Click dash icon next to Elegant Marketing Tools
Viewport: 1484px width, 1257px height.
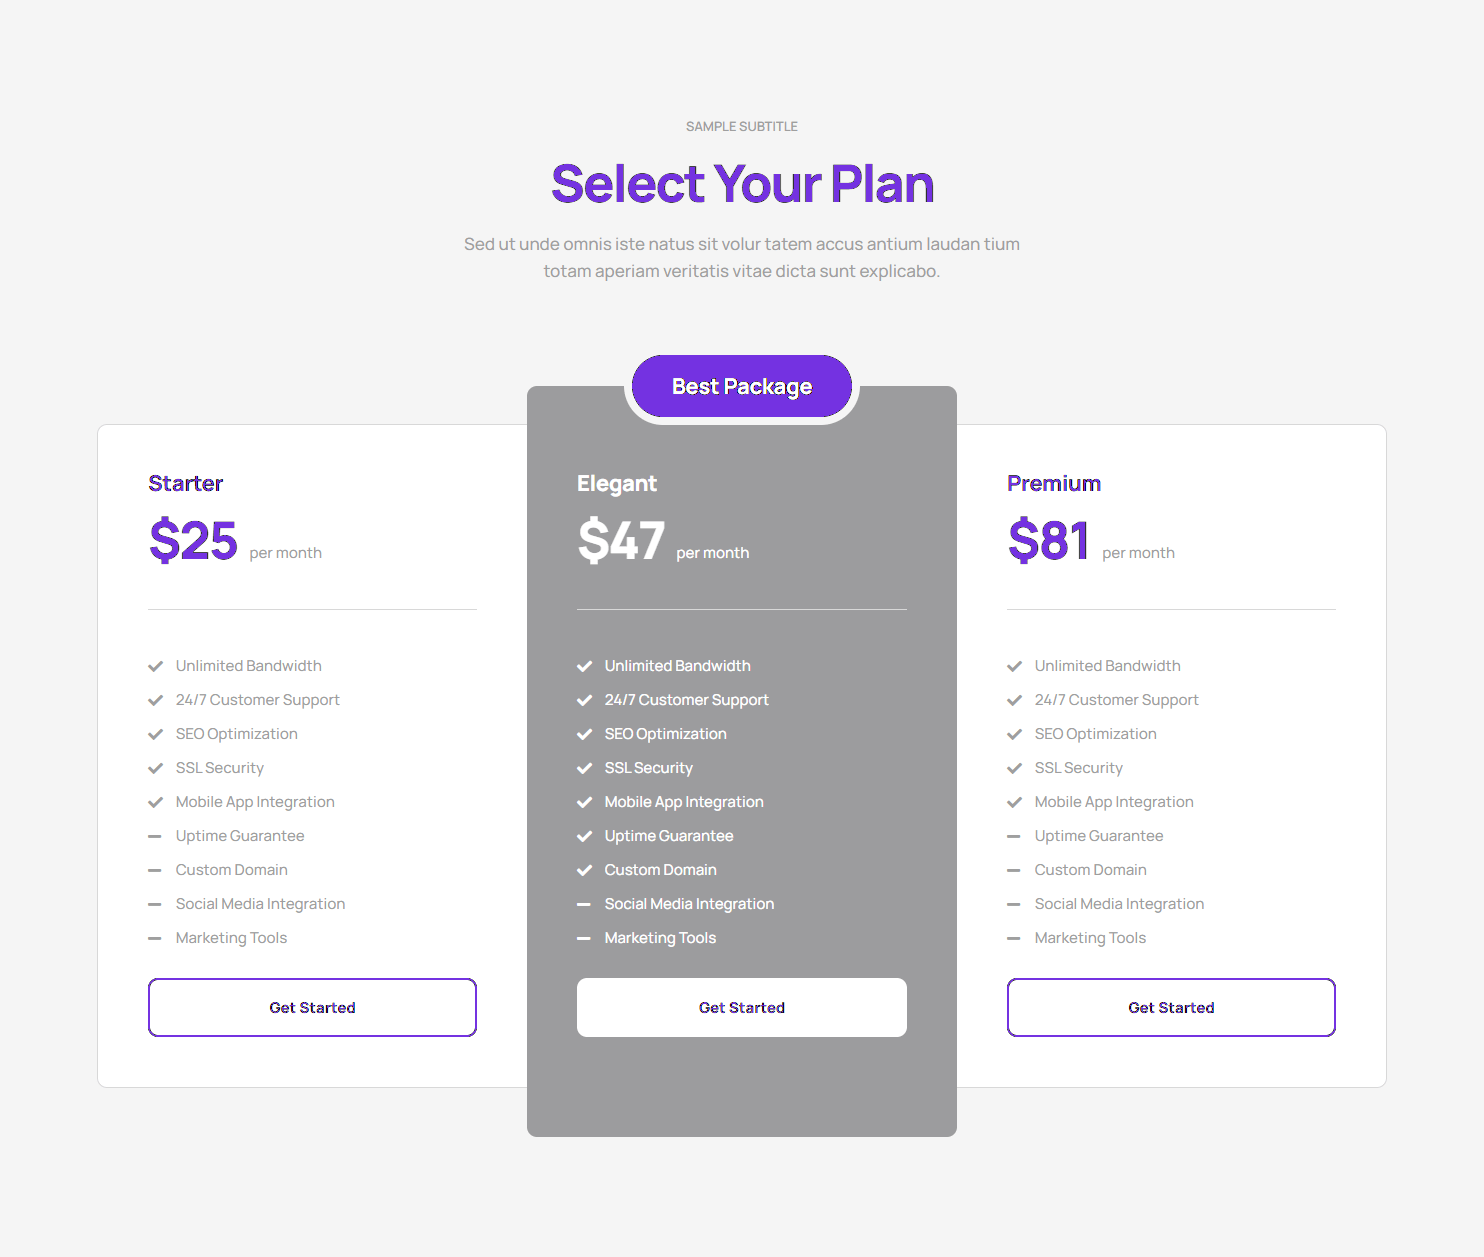(585, 938)
